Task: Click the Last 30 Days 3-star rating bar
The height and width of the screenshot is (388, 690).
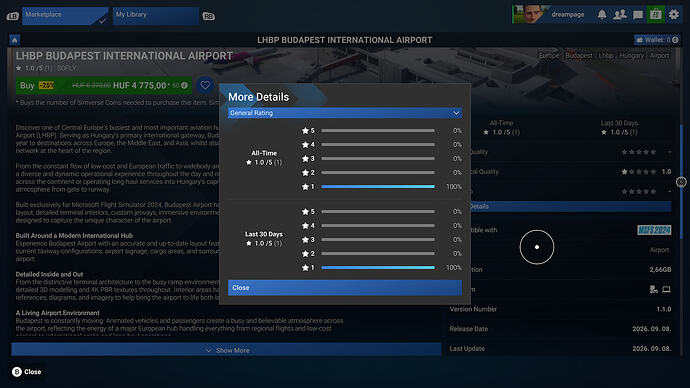Action: pyautogui.click(x=378, y=240)
